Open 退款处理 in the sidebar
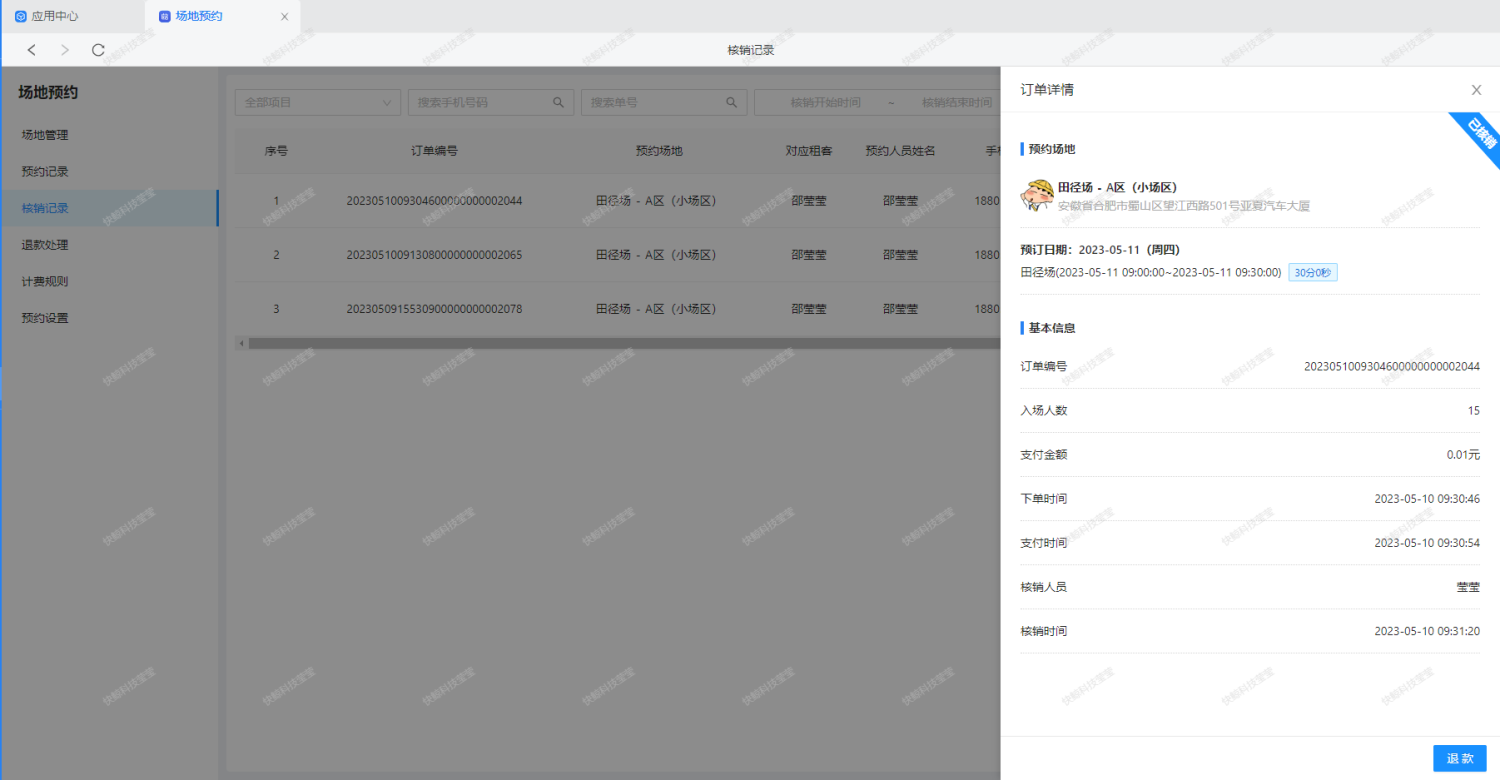Image resolution: width=1500 pixels, height=780 pixels. click(110, 245)
